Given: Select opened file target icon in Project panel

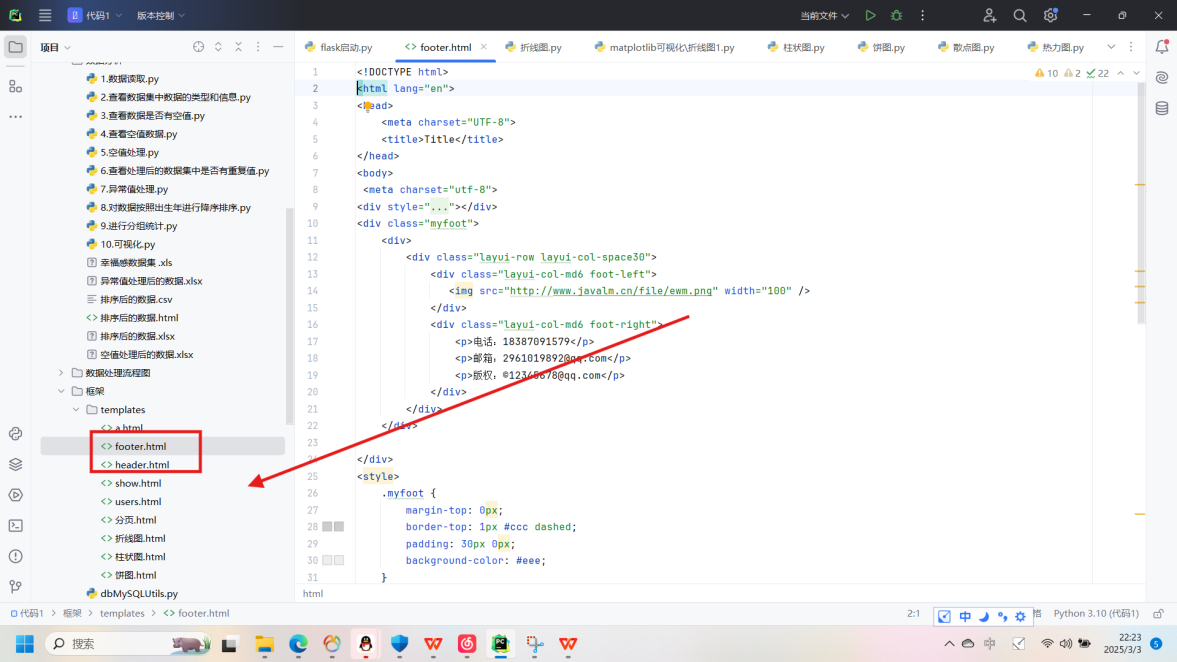Looking at the screenshot, I should pos(198,47).
